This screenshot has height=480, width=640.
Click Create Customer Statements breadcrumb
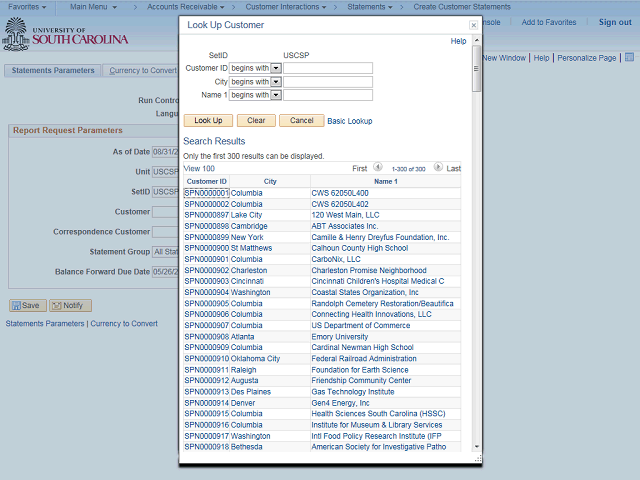pyautogui.click(x=462, y=7)
